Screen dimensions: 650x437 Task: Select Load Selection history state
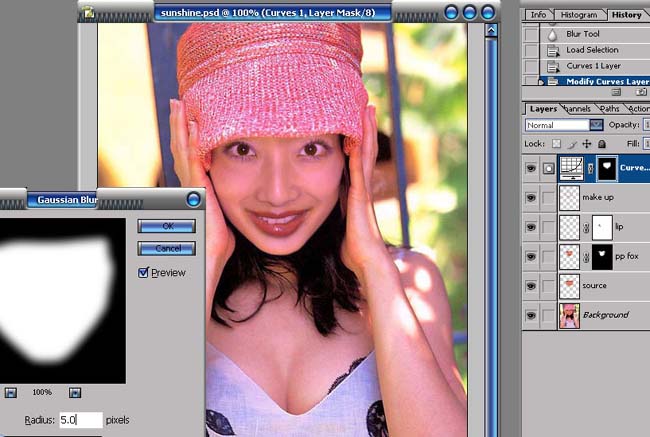[x=592, y=50]
